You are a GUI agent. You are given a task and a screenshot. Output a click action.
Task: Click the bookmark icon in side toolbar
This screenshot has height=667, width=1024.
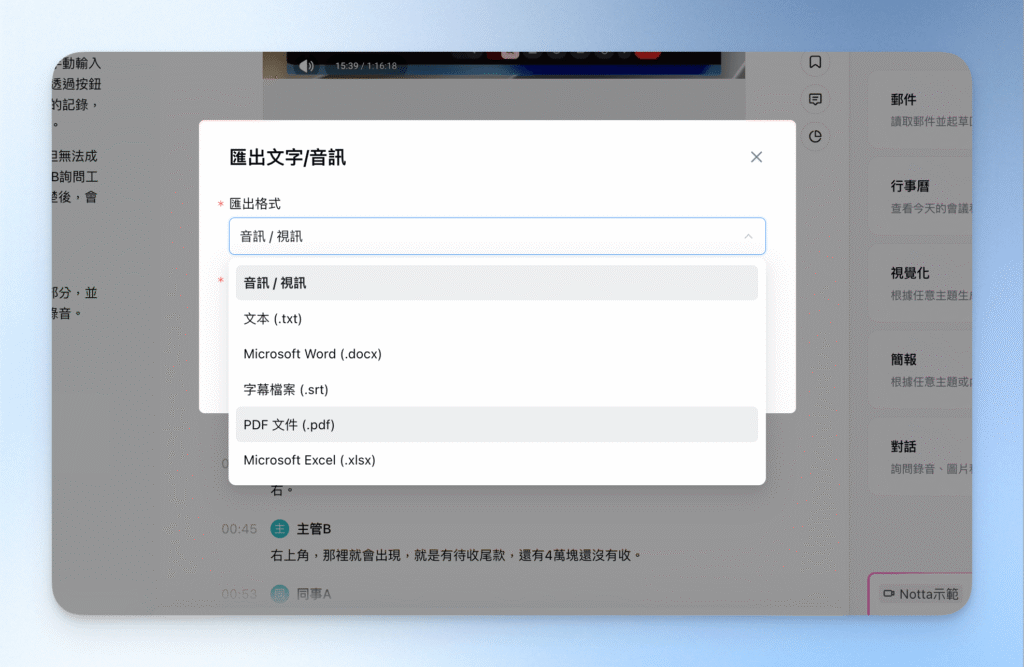pyautogui.click(x=815, y=62)
